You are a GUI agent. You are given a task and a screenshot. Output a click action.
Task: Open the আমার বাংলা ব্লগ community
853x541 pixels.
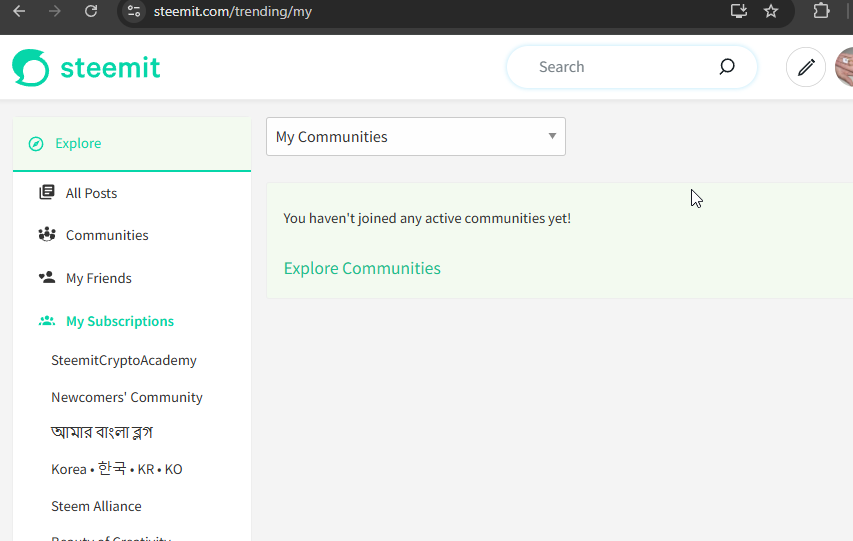coord(102,432)
